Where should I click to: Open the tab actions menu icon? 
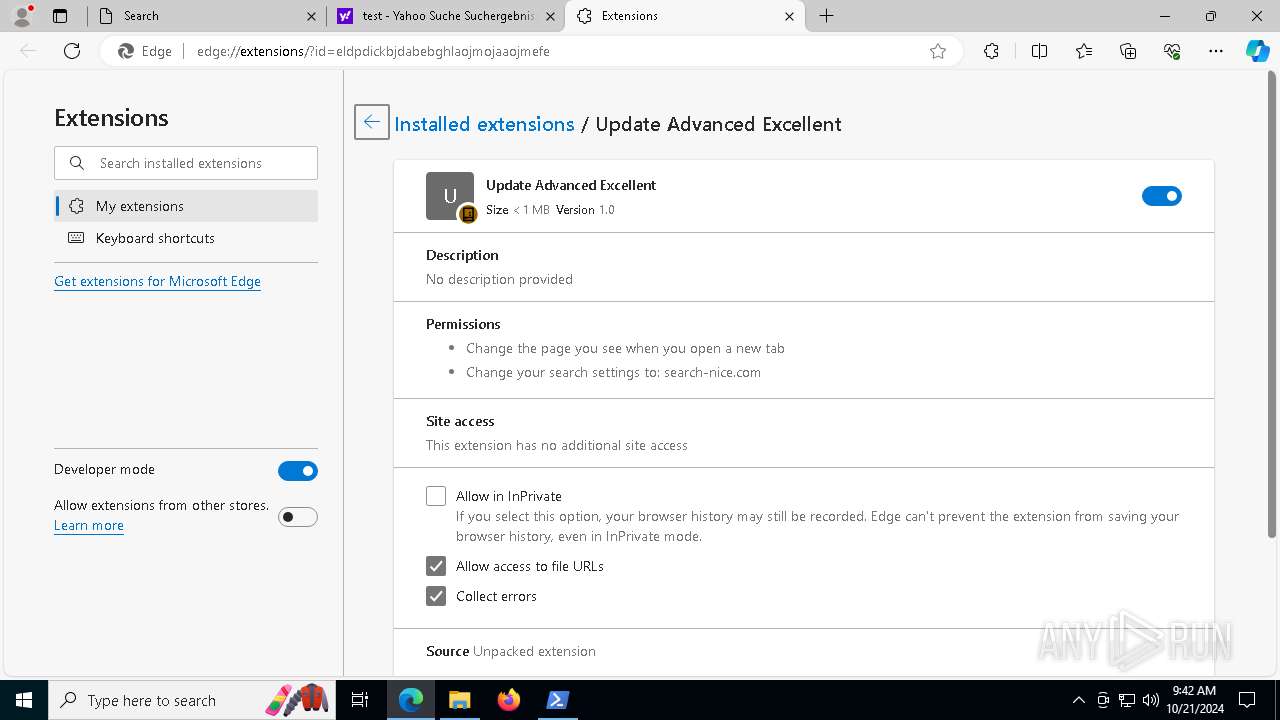point(60,16)
